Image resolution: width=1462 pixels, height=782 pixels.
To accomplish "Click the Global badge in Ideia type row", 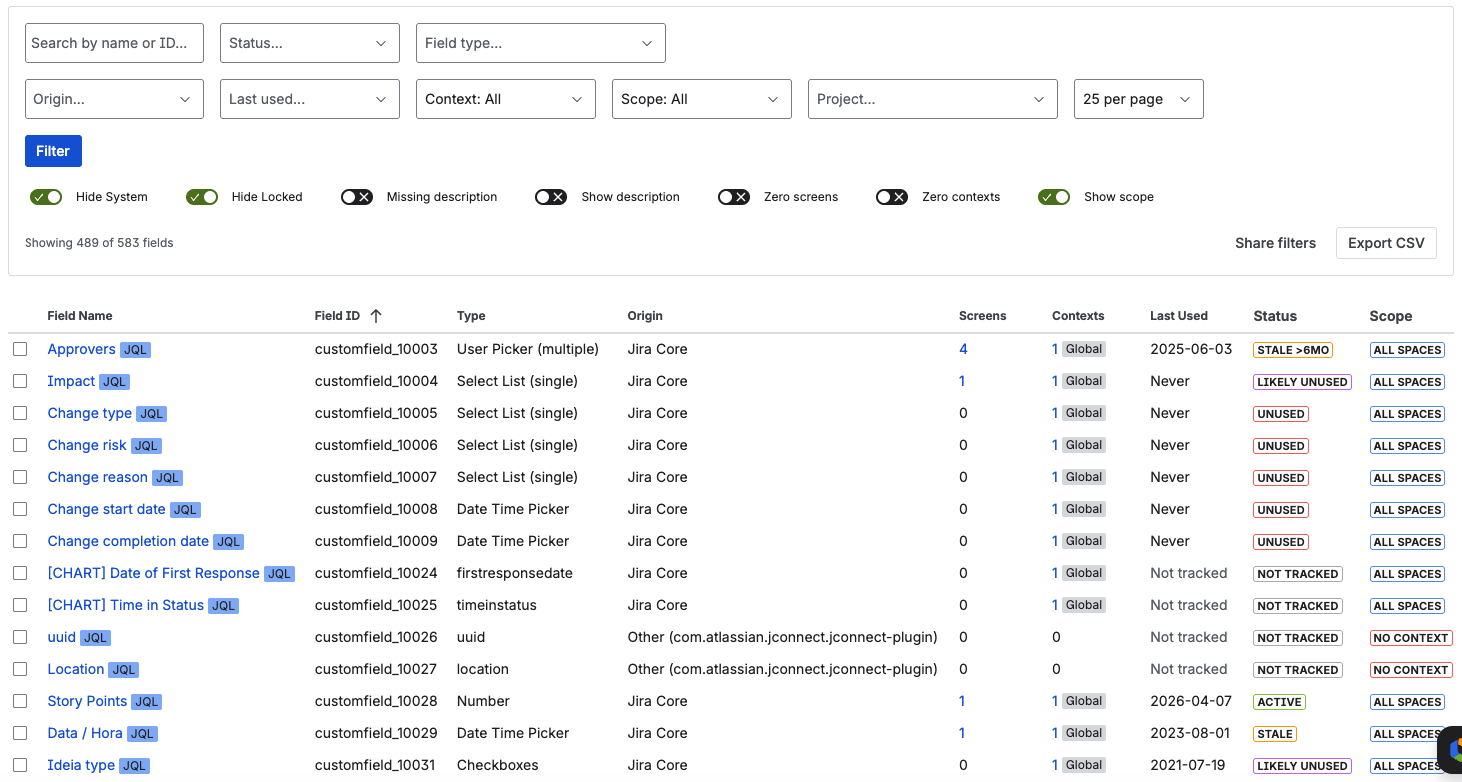I will (x=1084, y=765).
